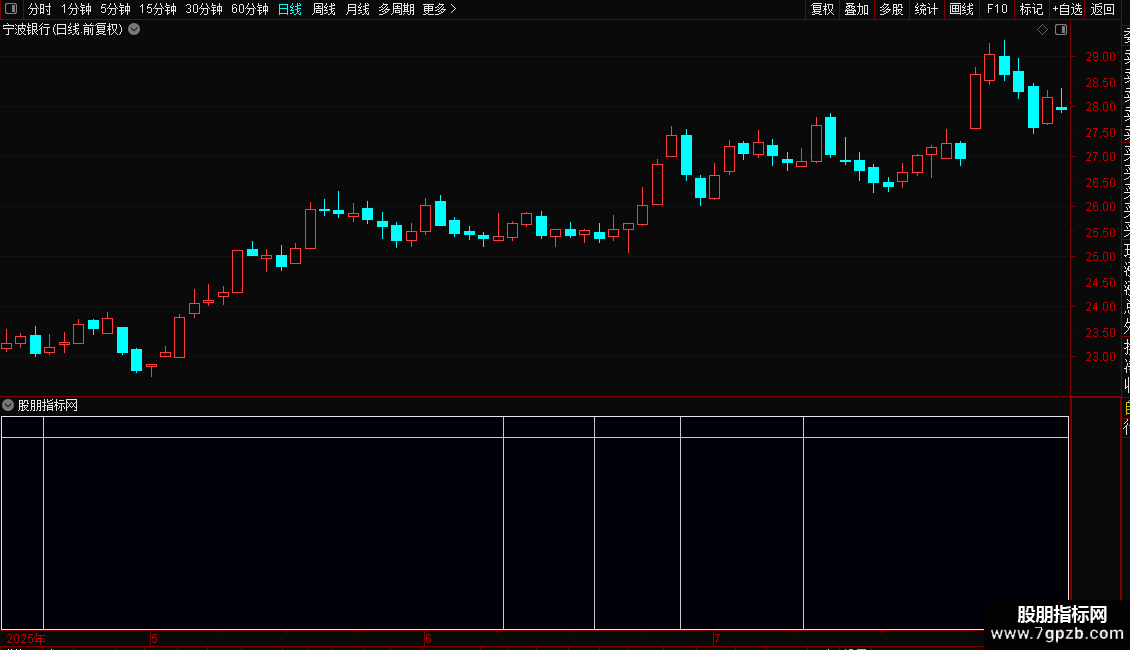Select the 5分钟 period
The width and height of the screenshot is (1130, 650).
click(115, 9)
